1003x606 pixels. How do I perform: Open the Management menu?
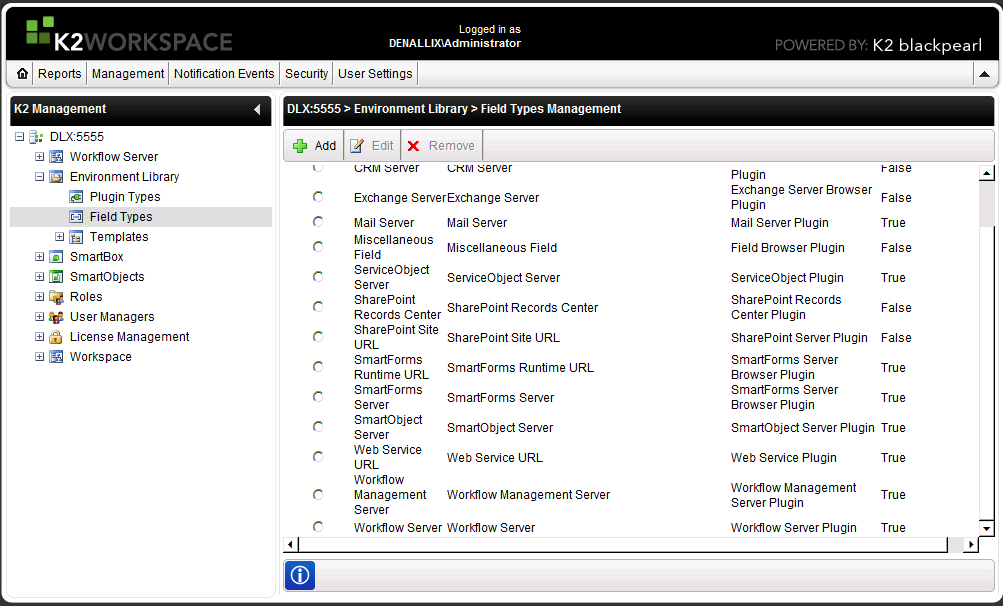pos(128,74)
